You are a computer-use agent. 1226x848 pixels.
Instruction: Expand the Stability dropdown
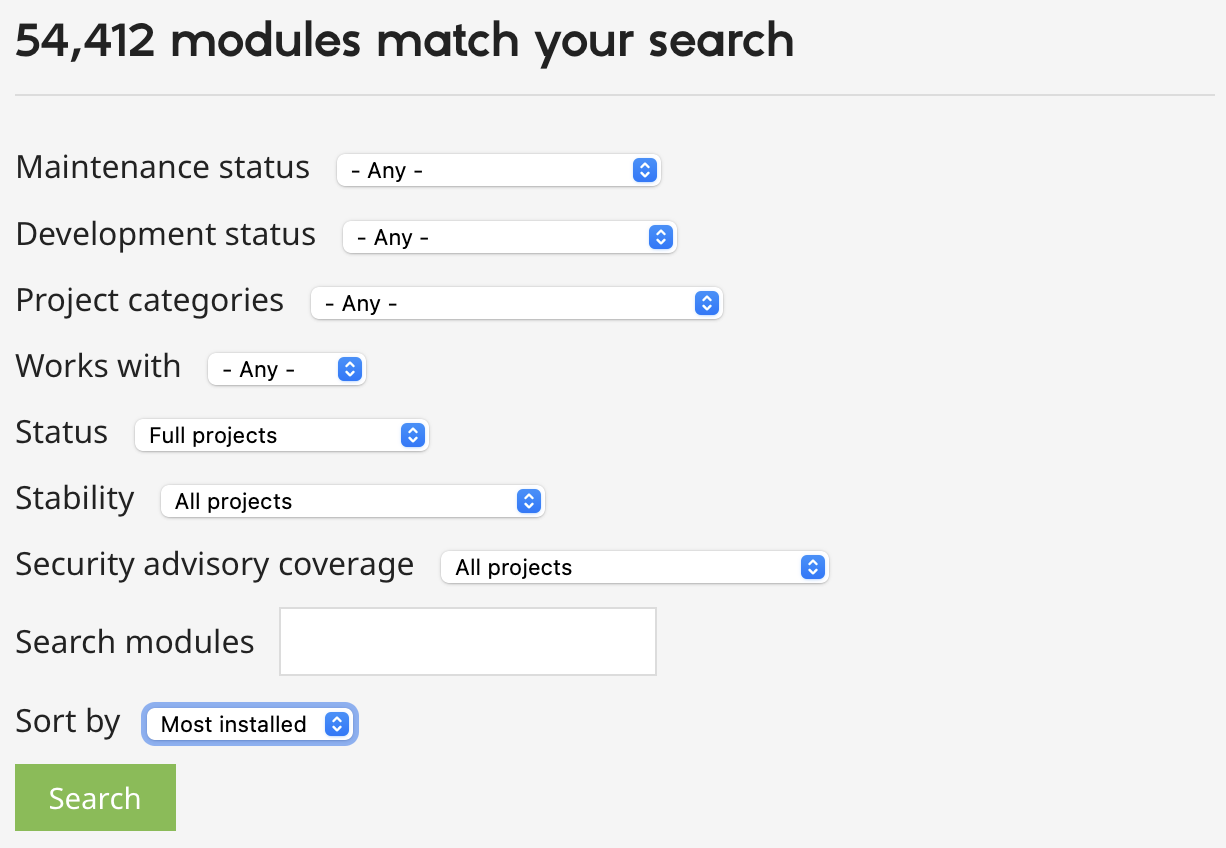point(352,501)
